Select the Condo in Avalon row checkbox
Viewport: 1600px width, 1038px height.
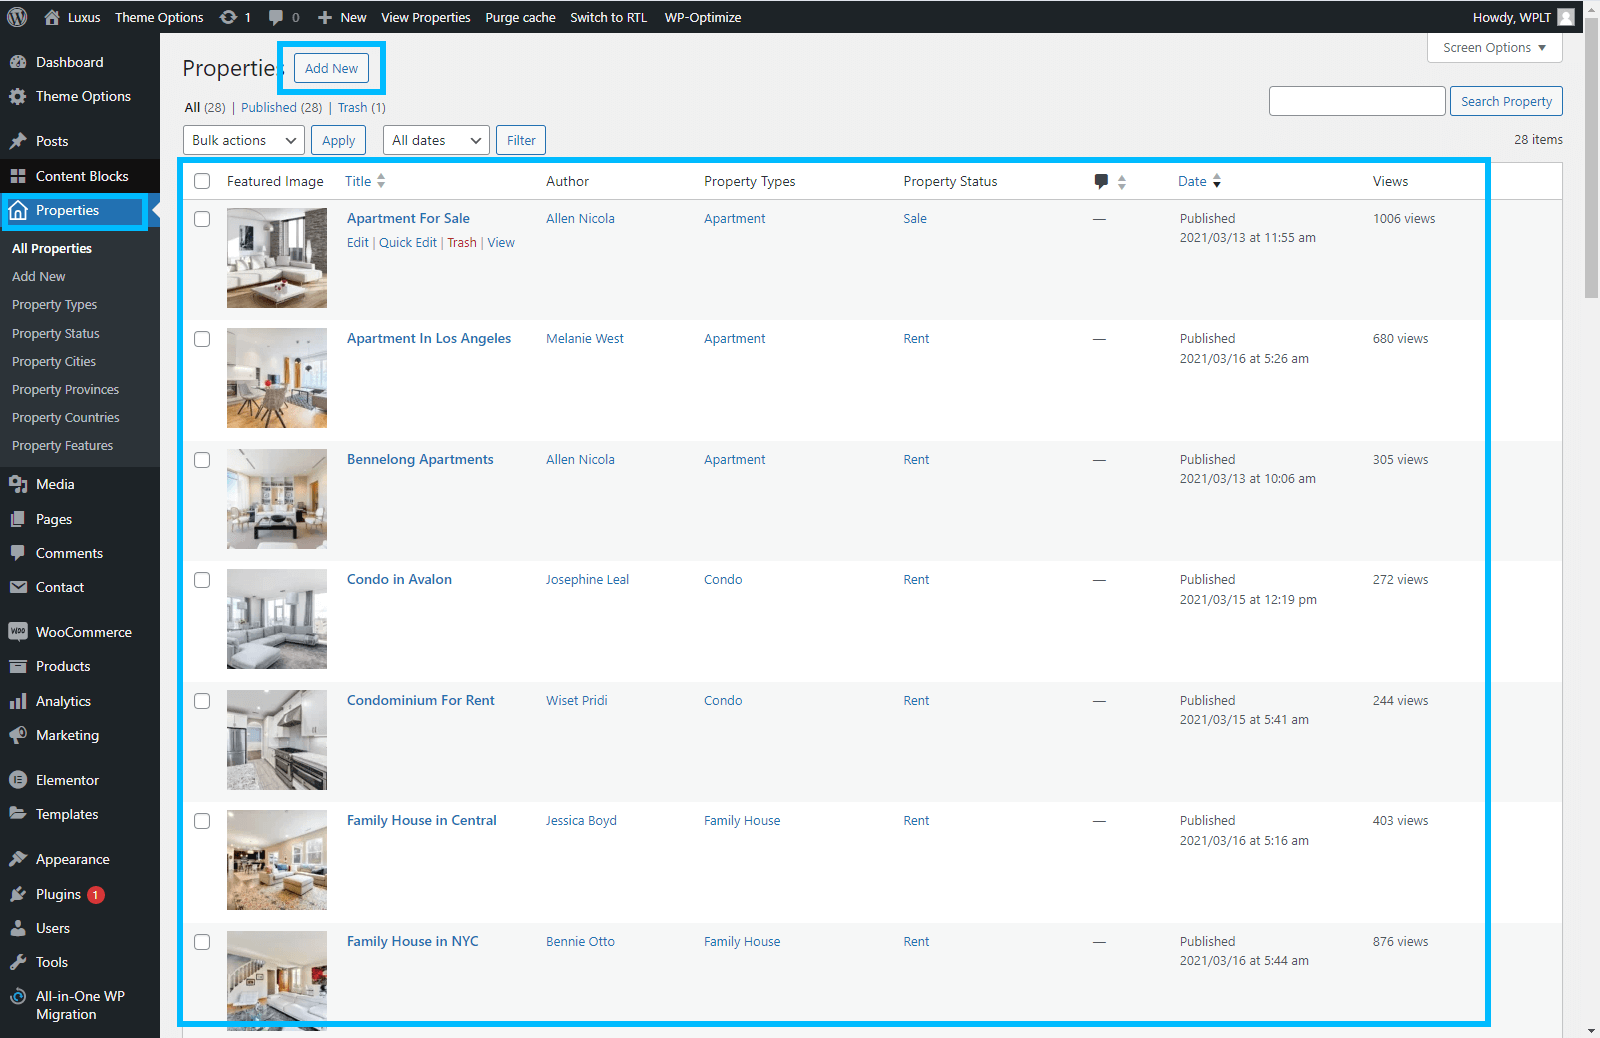coord(202,580)
